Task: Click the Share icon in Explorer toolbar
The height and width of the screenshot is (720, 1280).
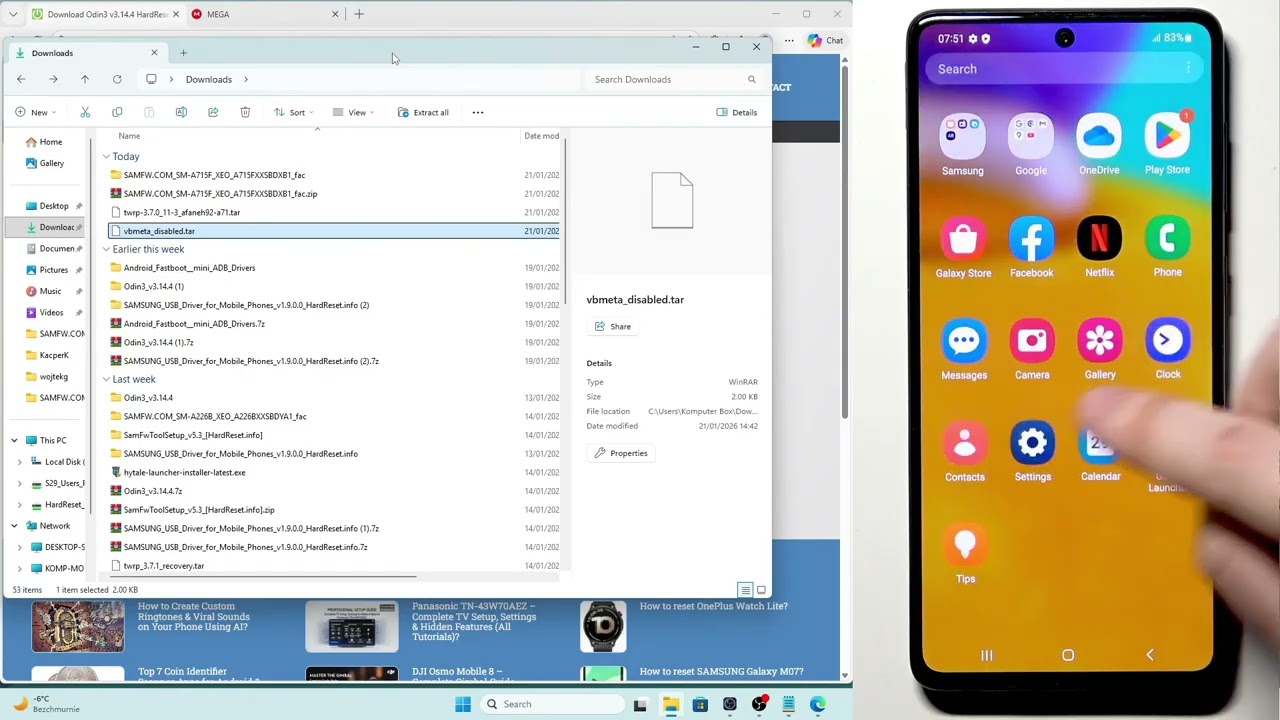Action: pos(213,112)
